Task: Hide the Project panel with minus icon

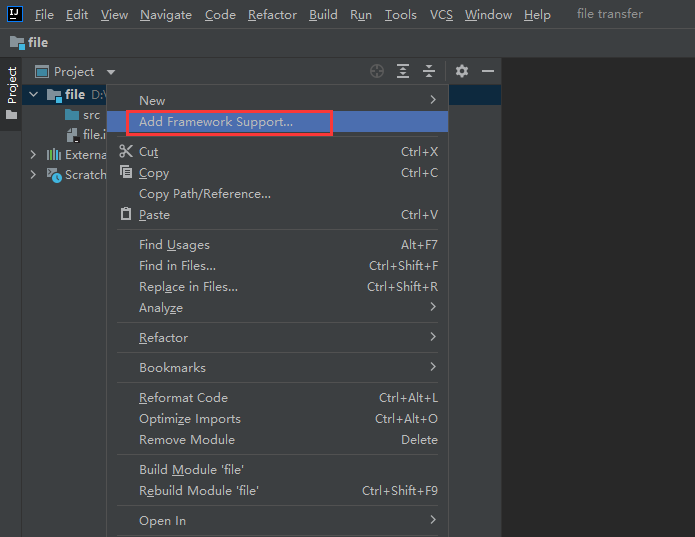Action: 488,71
